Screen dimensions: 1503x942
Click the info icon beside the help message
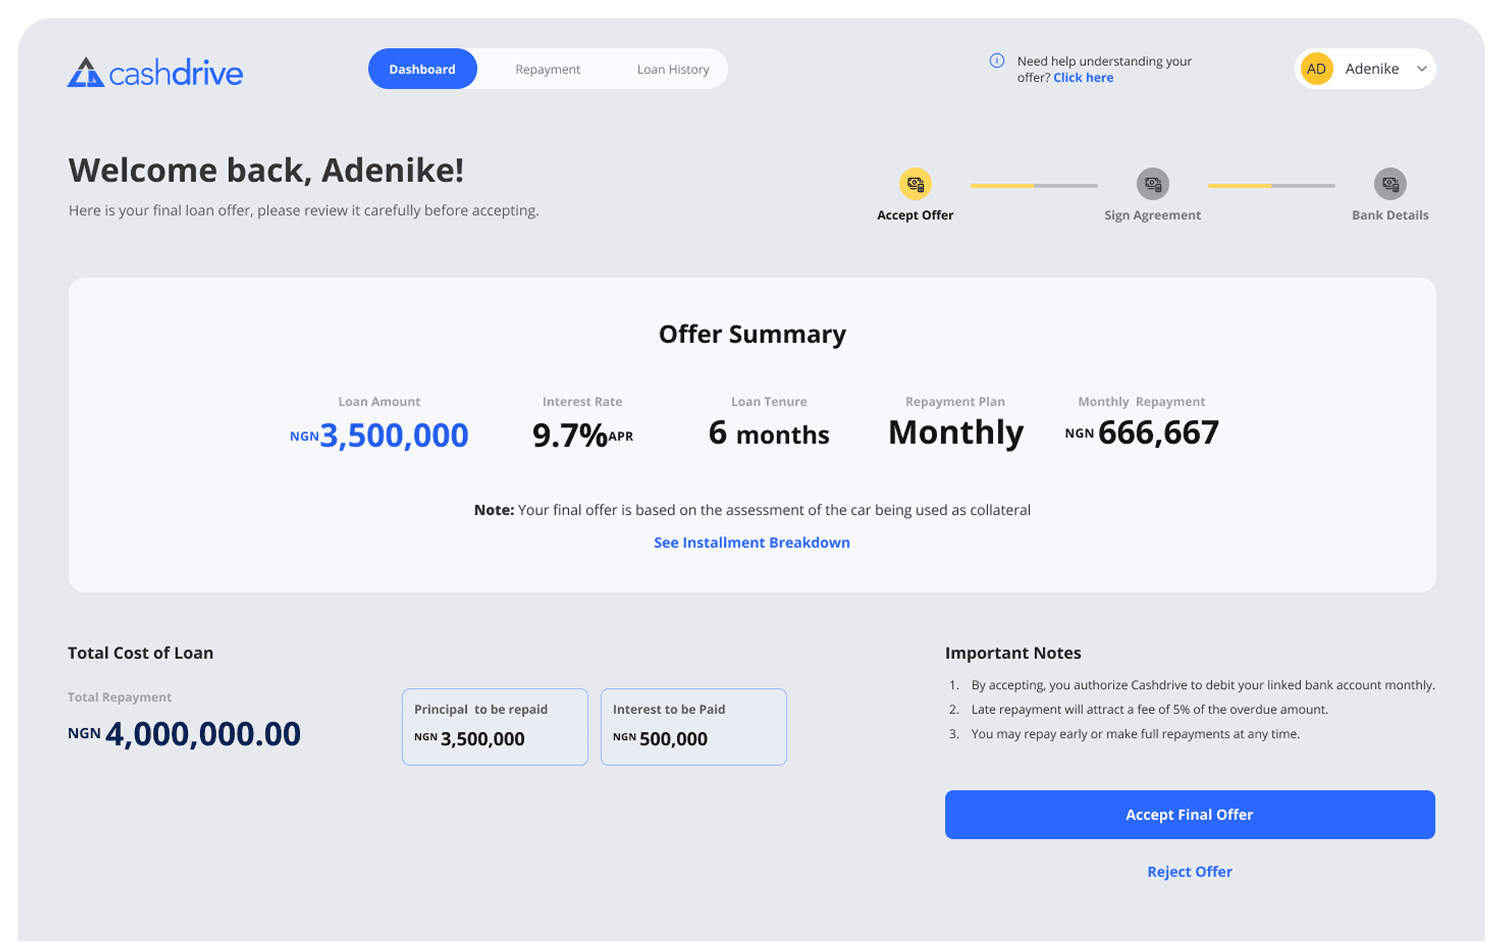[x=999, y=59]
